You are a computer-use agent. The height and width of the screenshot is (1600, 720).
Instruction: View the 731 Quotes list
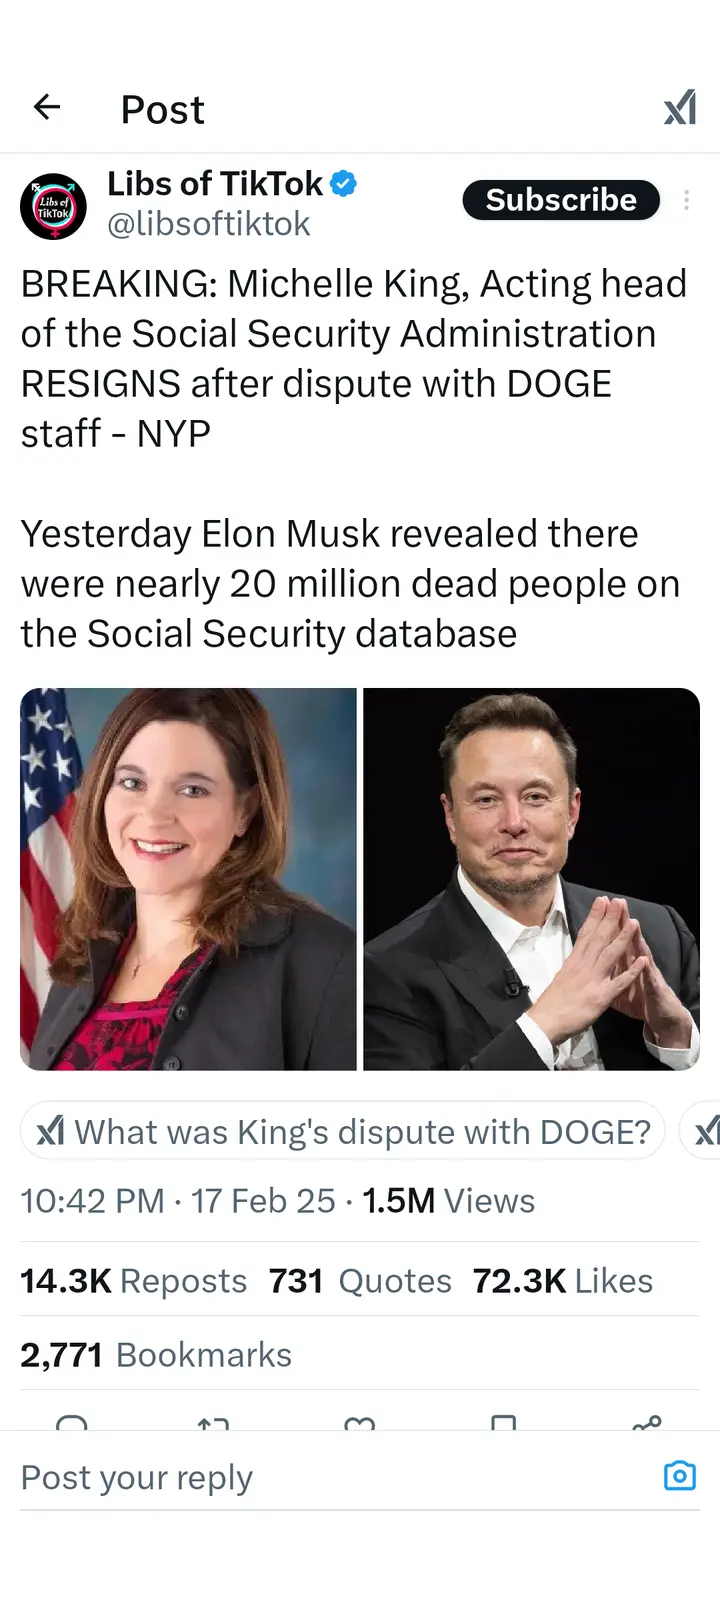tap(359, 1281)
